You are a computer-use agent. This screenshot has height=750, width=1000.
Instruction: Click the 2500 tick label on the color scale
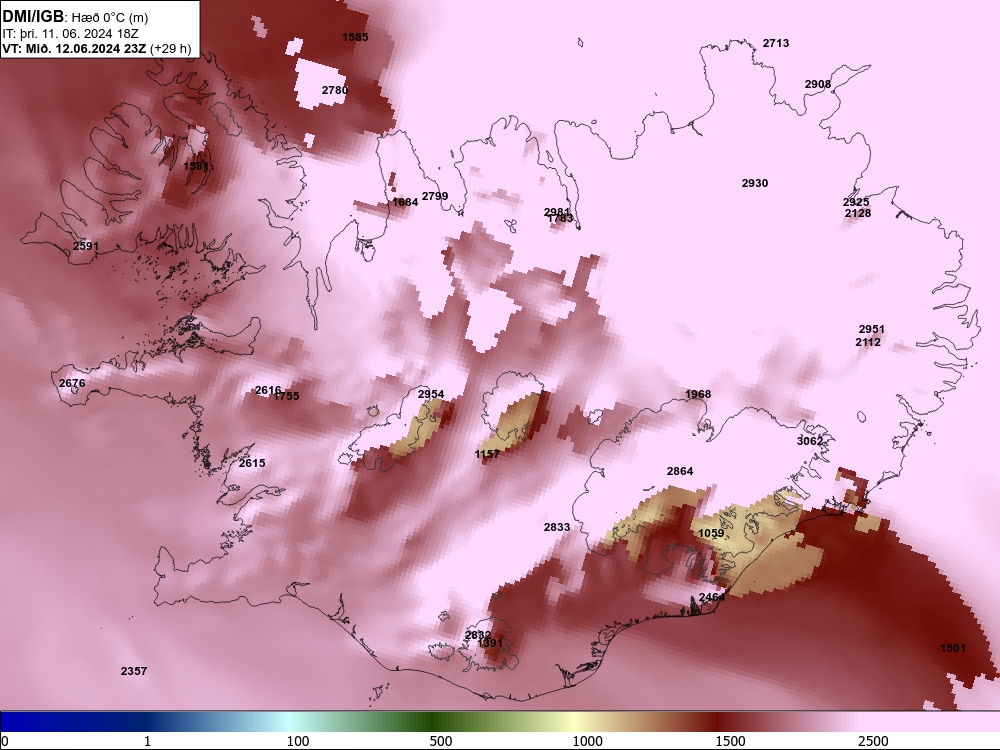[x=873, y=741]
